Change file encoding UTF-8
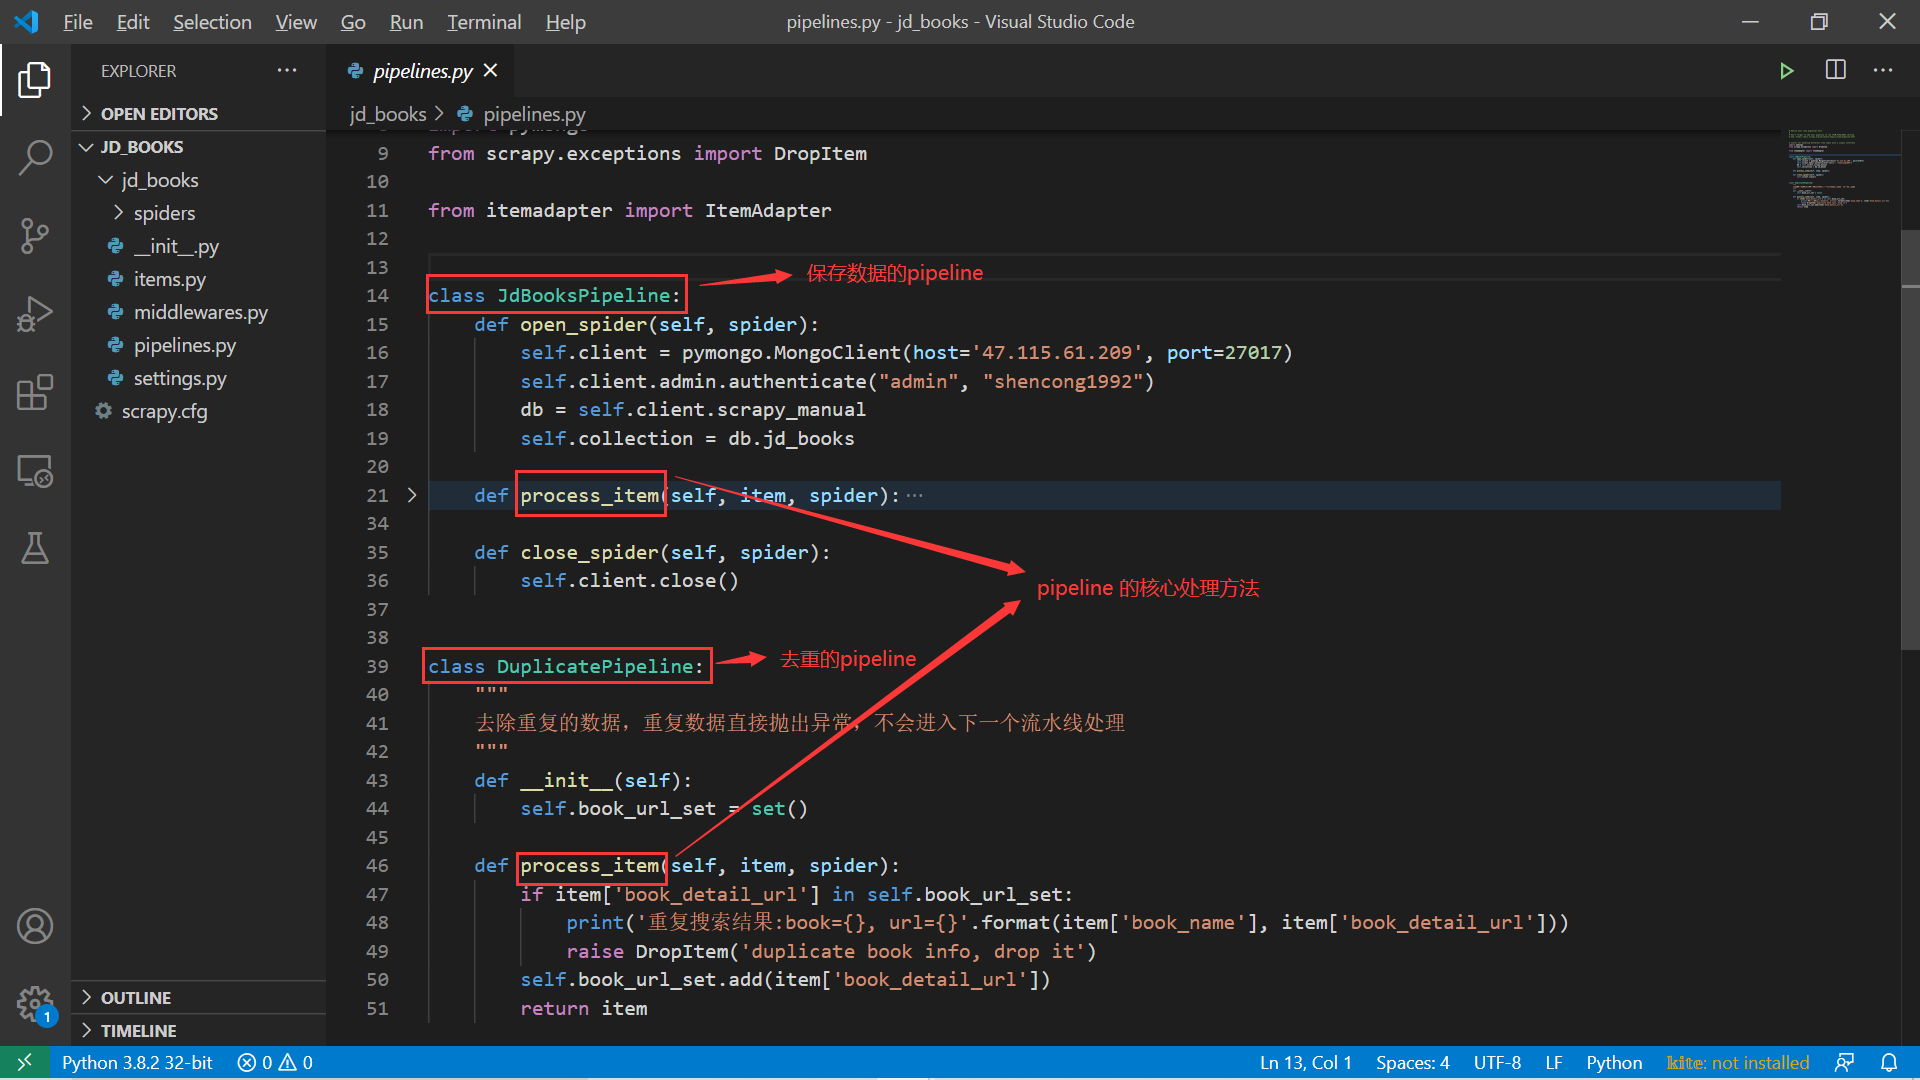 coord(1497,1062)
